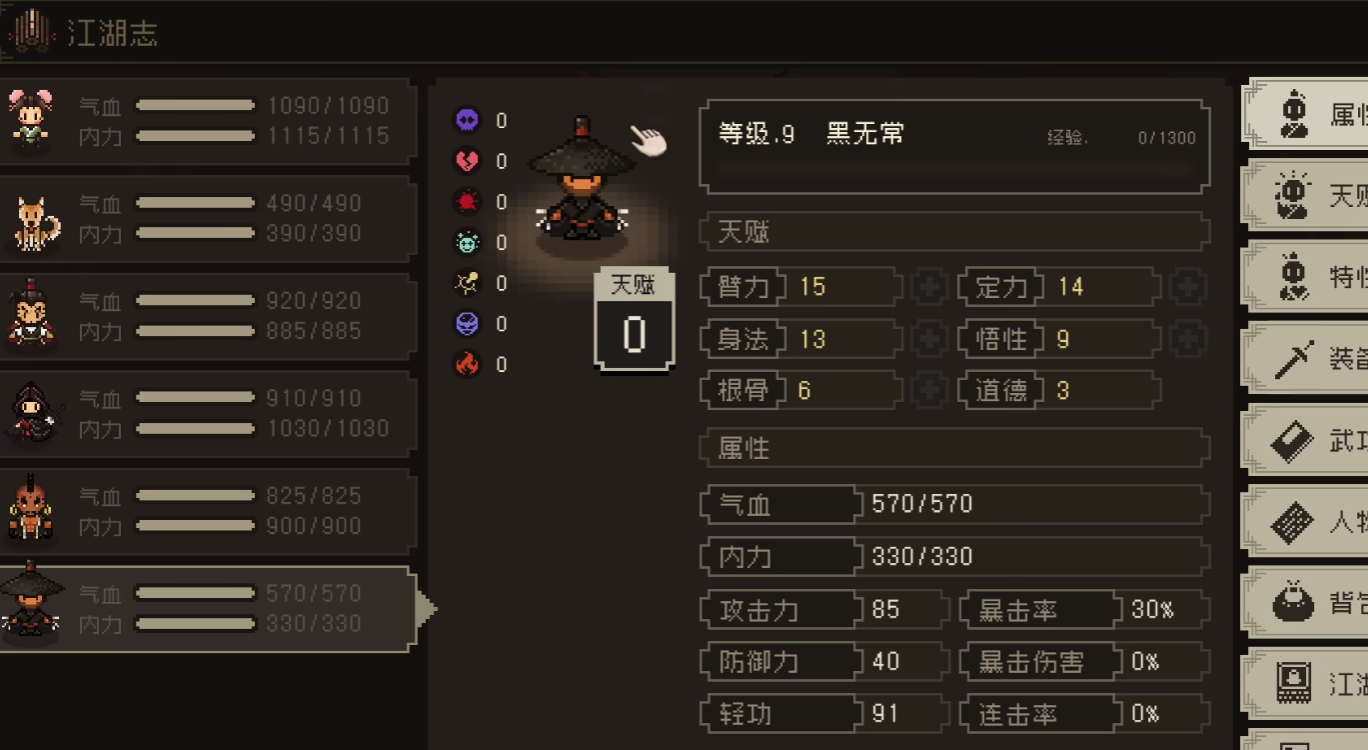Open the 属性 tab on right sidebar
The height and width of the screenshot is (750, 1368).
pyautogui.click(x=1305, y=114)
